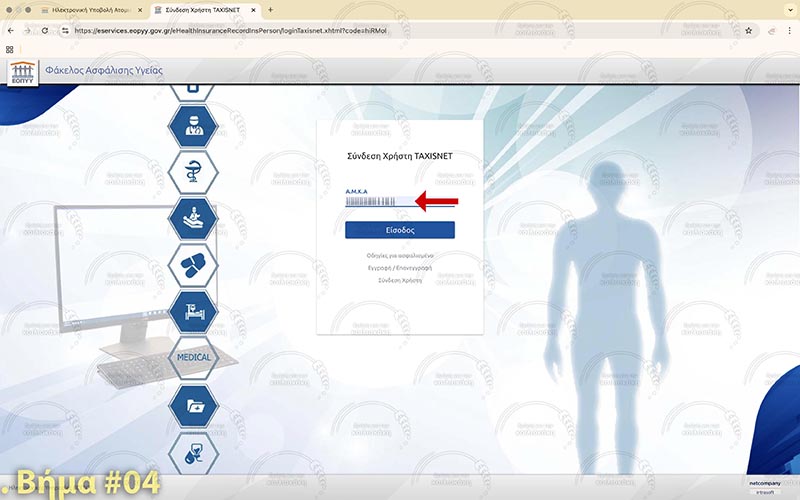This screenshot has height=500, width=800.
Task: Select the hospital bed hexagon icon
Action: 193,311
